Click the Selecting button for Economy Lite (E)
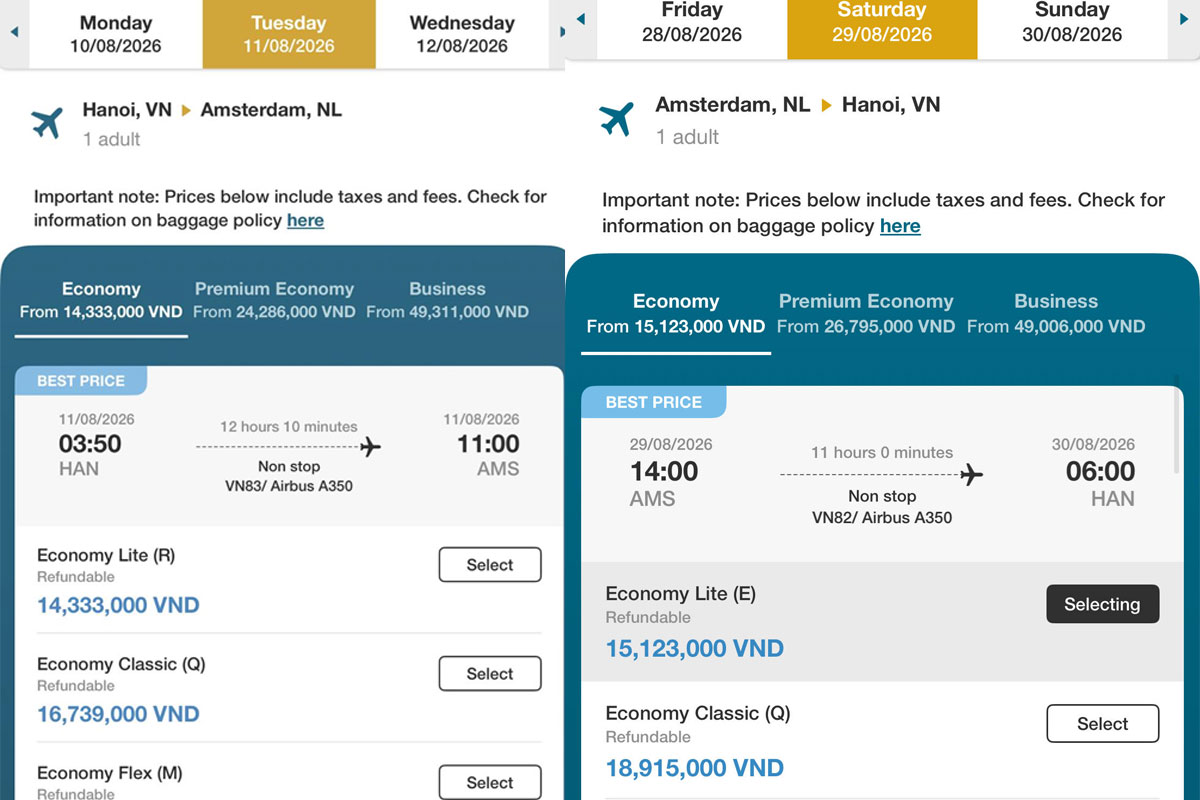 coord(1102,604)
